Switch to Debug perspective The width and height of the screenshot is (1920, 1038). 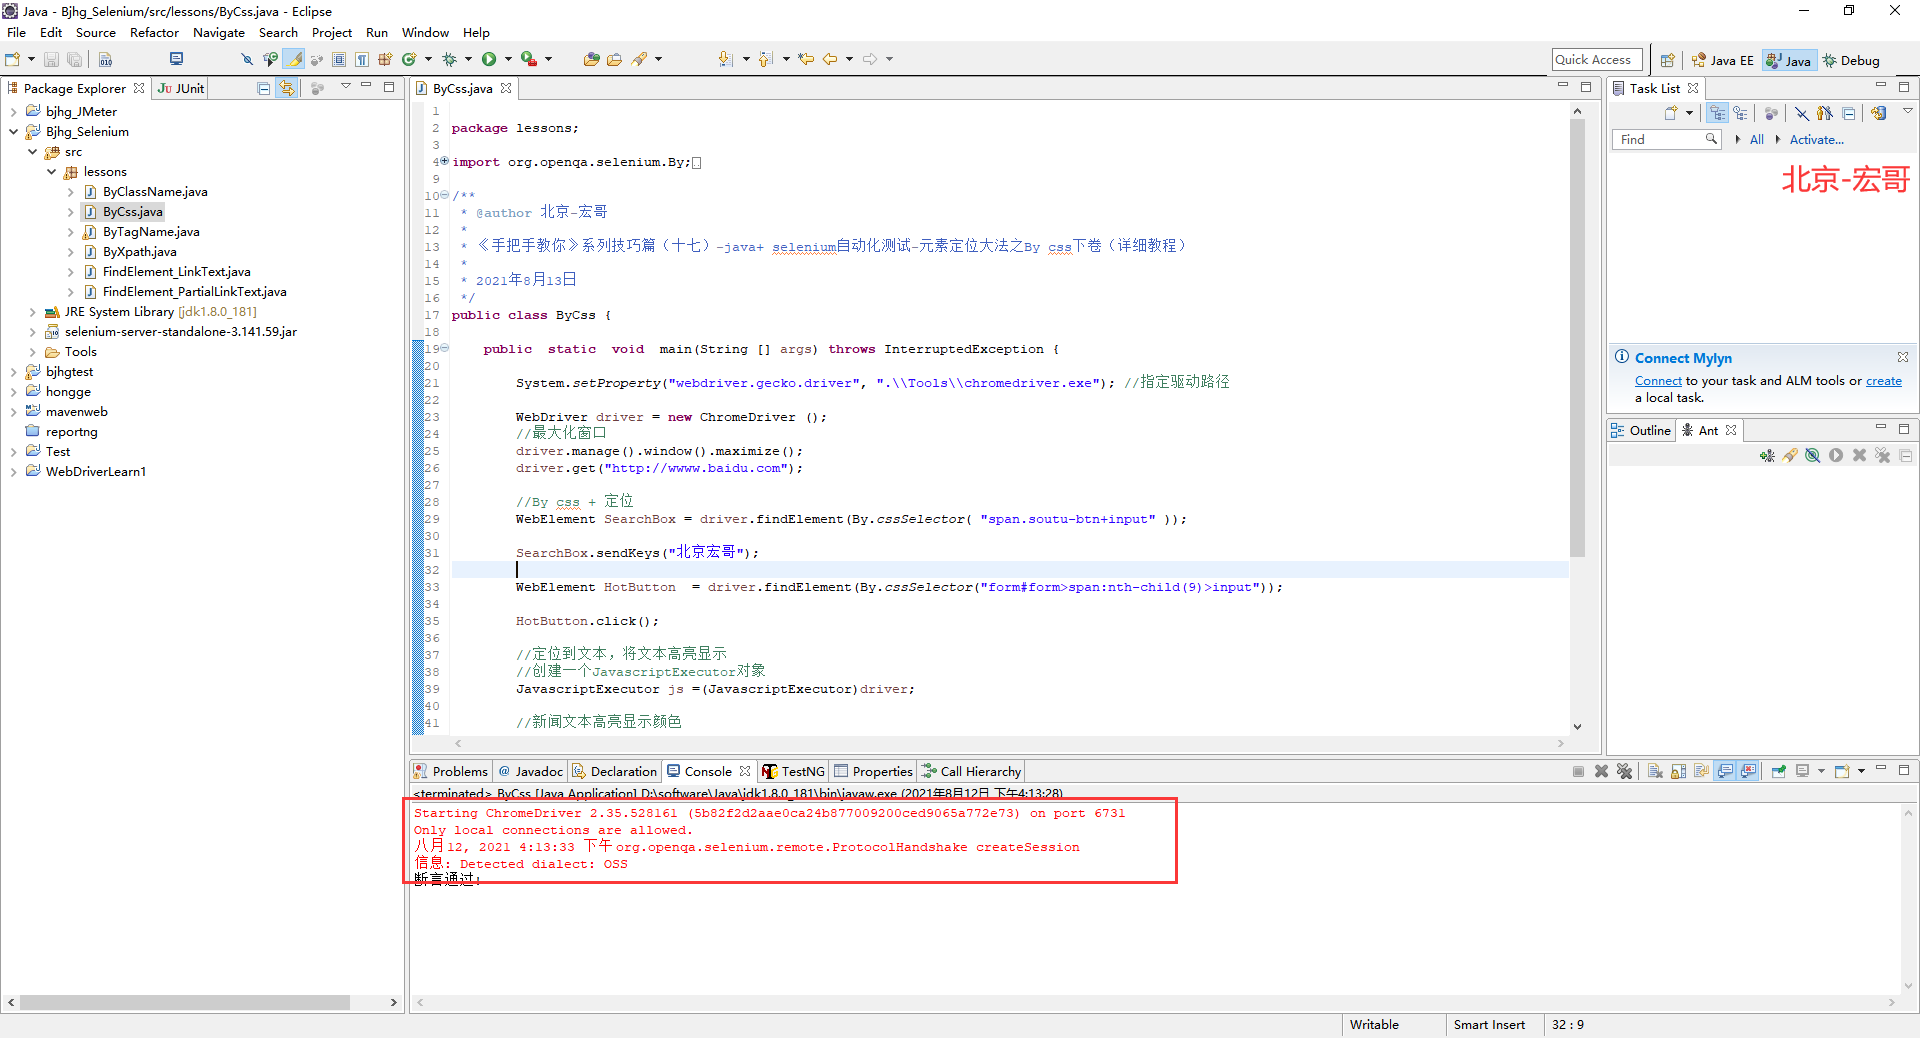[x=1851, y=60]
